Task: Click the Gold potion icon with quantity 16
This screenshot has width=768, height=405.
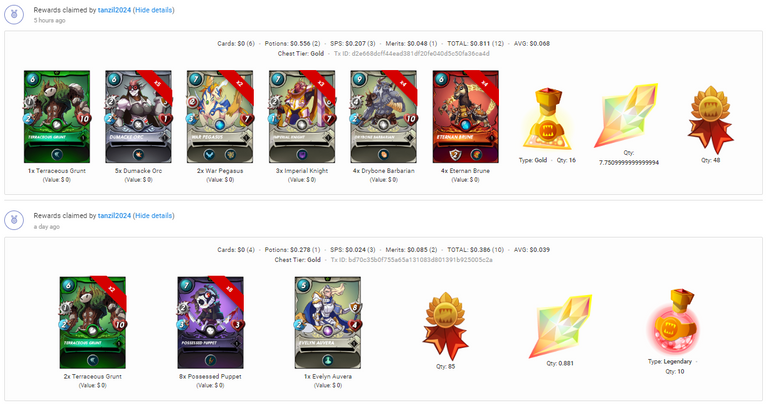Action: [547, 119]
